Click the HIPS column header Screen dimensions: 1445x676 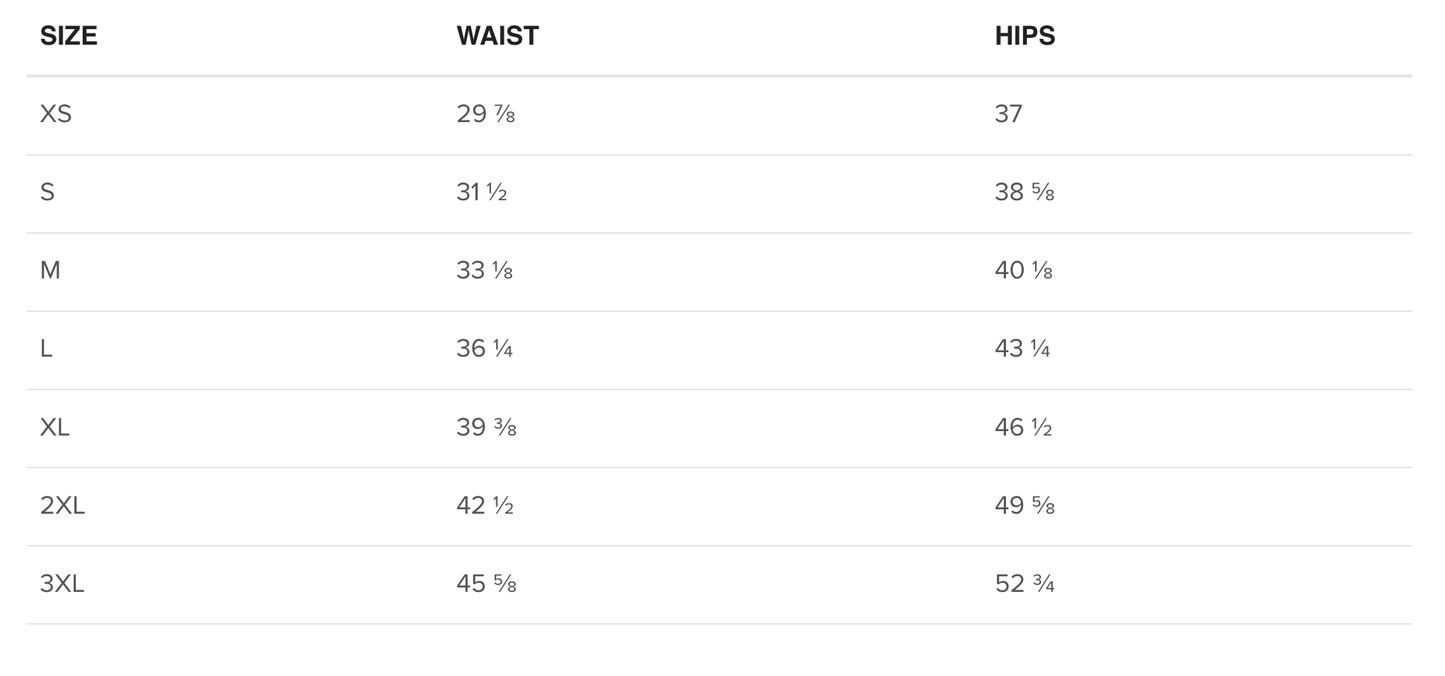pos(1024,36)
